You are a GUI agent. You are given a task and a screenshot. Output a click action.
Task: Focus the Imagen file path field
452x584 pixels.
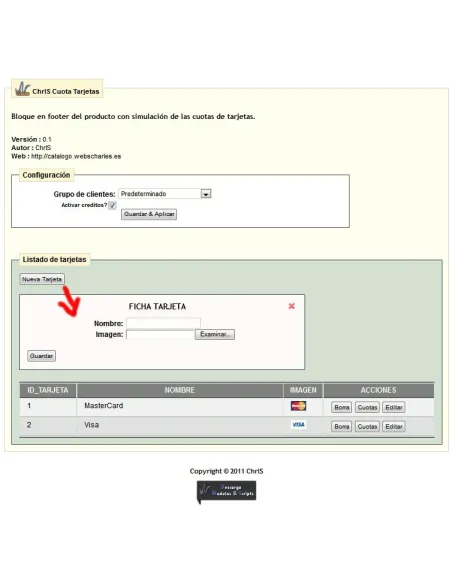point(160,334)
